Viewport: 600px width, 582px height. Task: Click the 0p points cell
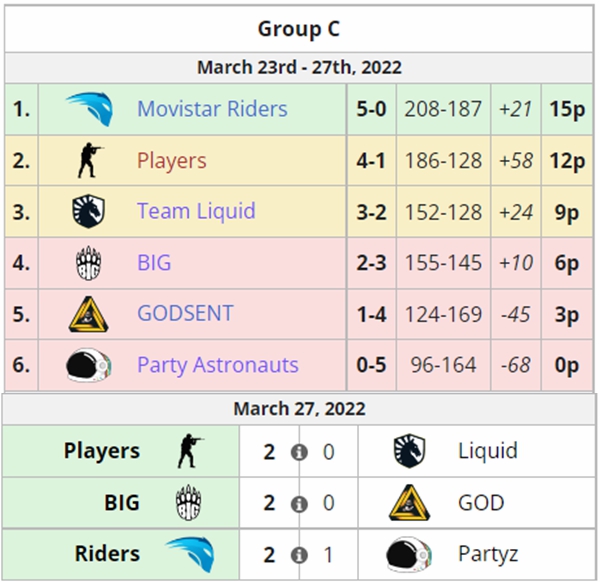[x=567, y=365]
